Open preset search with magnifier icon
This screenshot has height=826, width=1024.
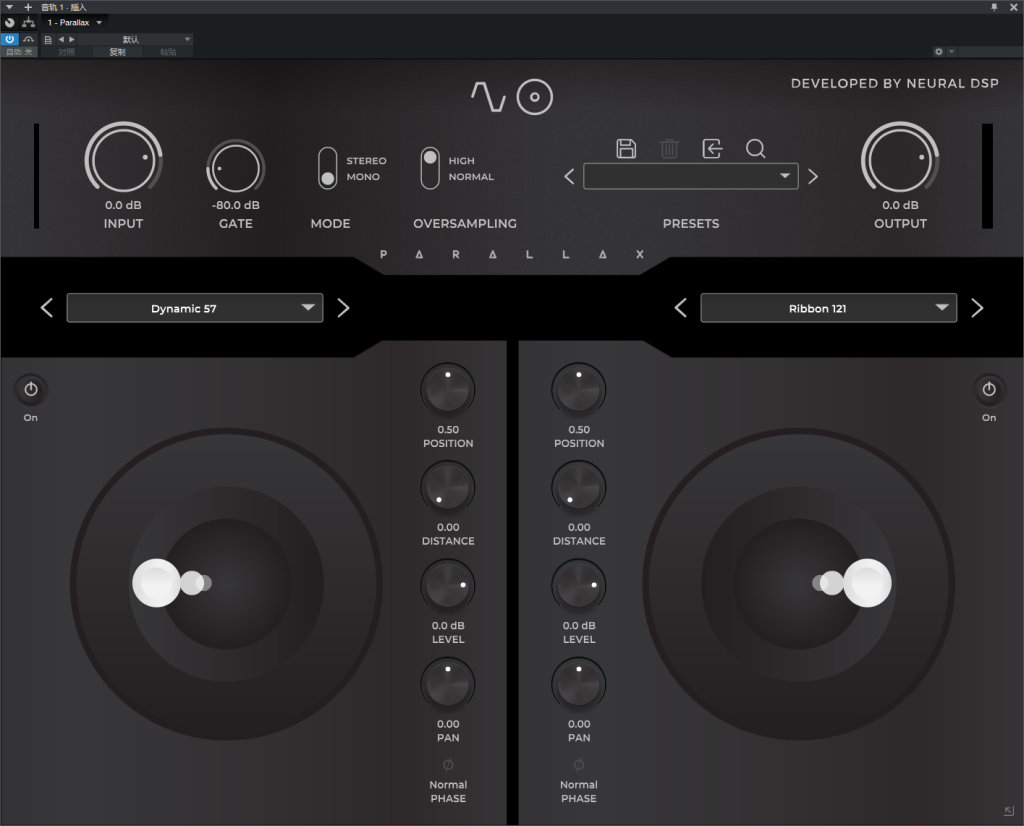(x=756, y=149)
